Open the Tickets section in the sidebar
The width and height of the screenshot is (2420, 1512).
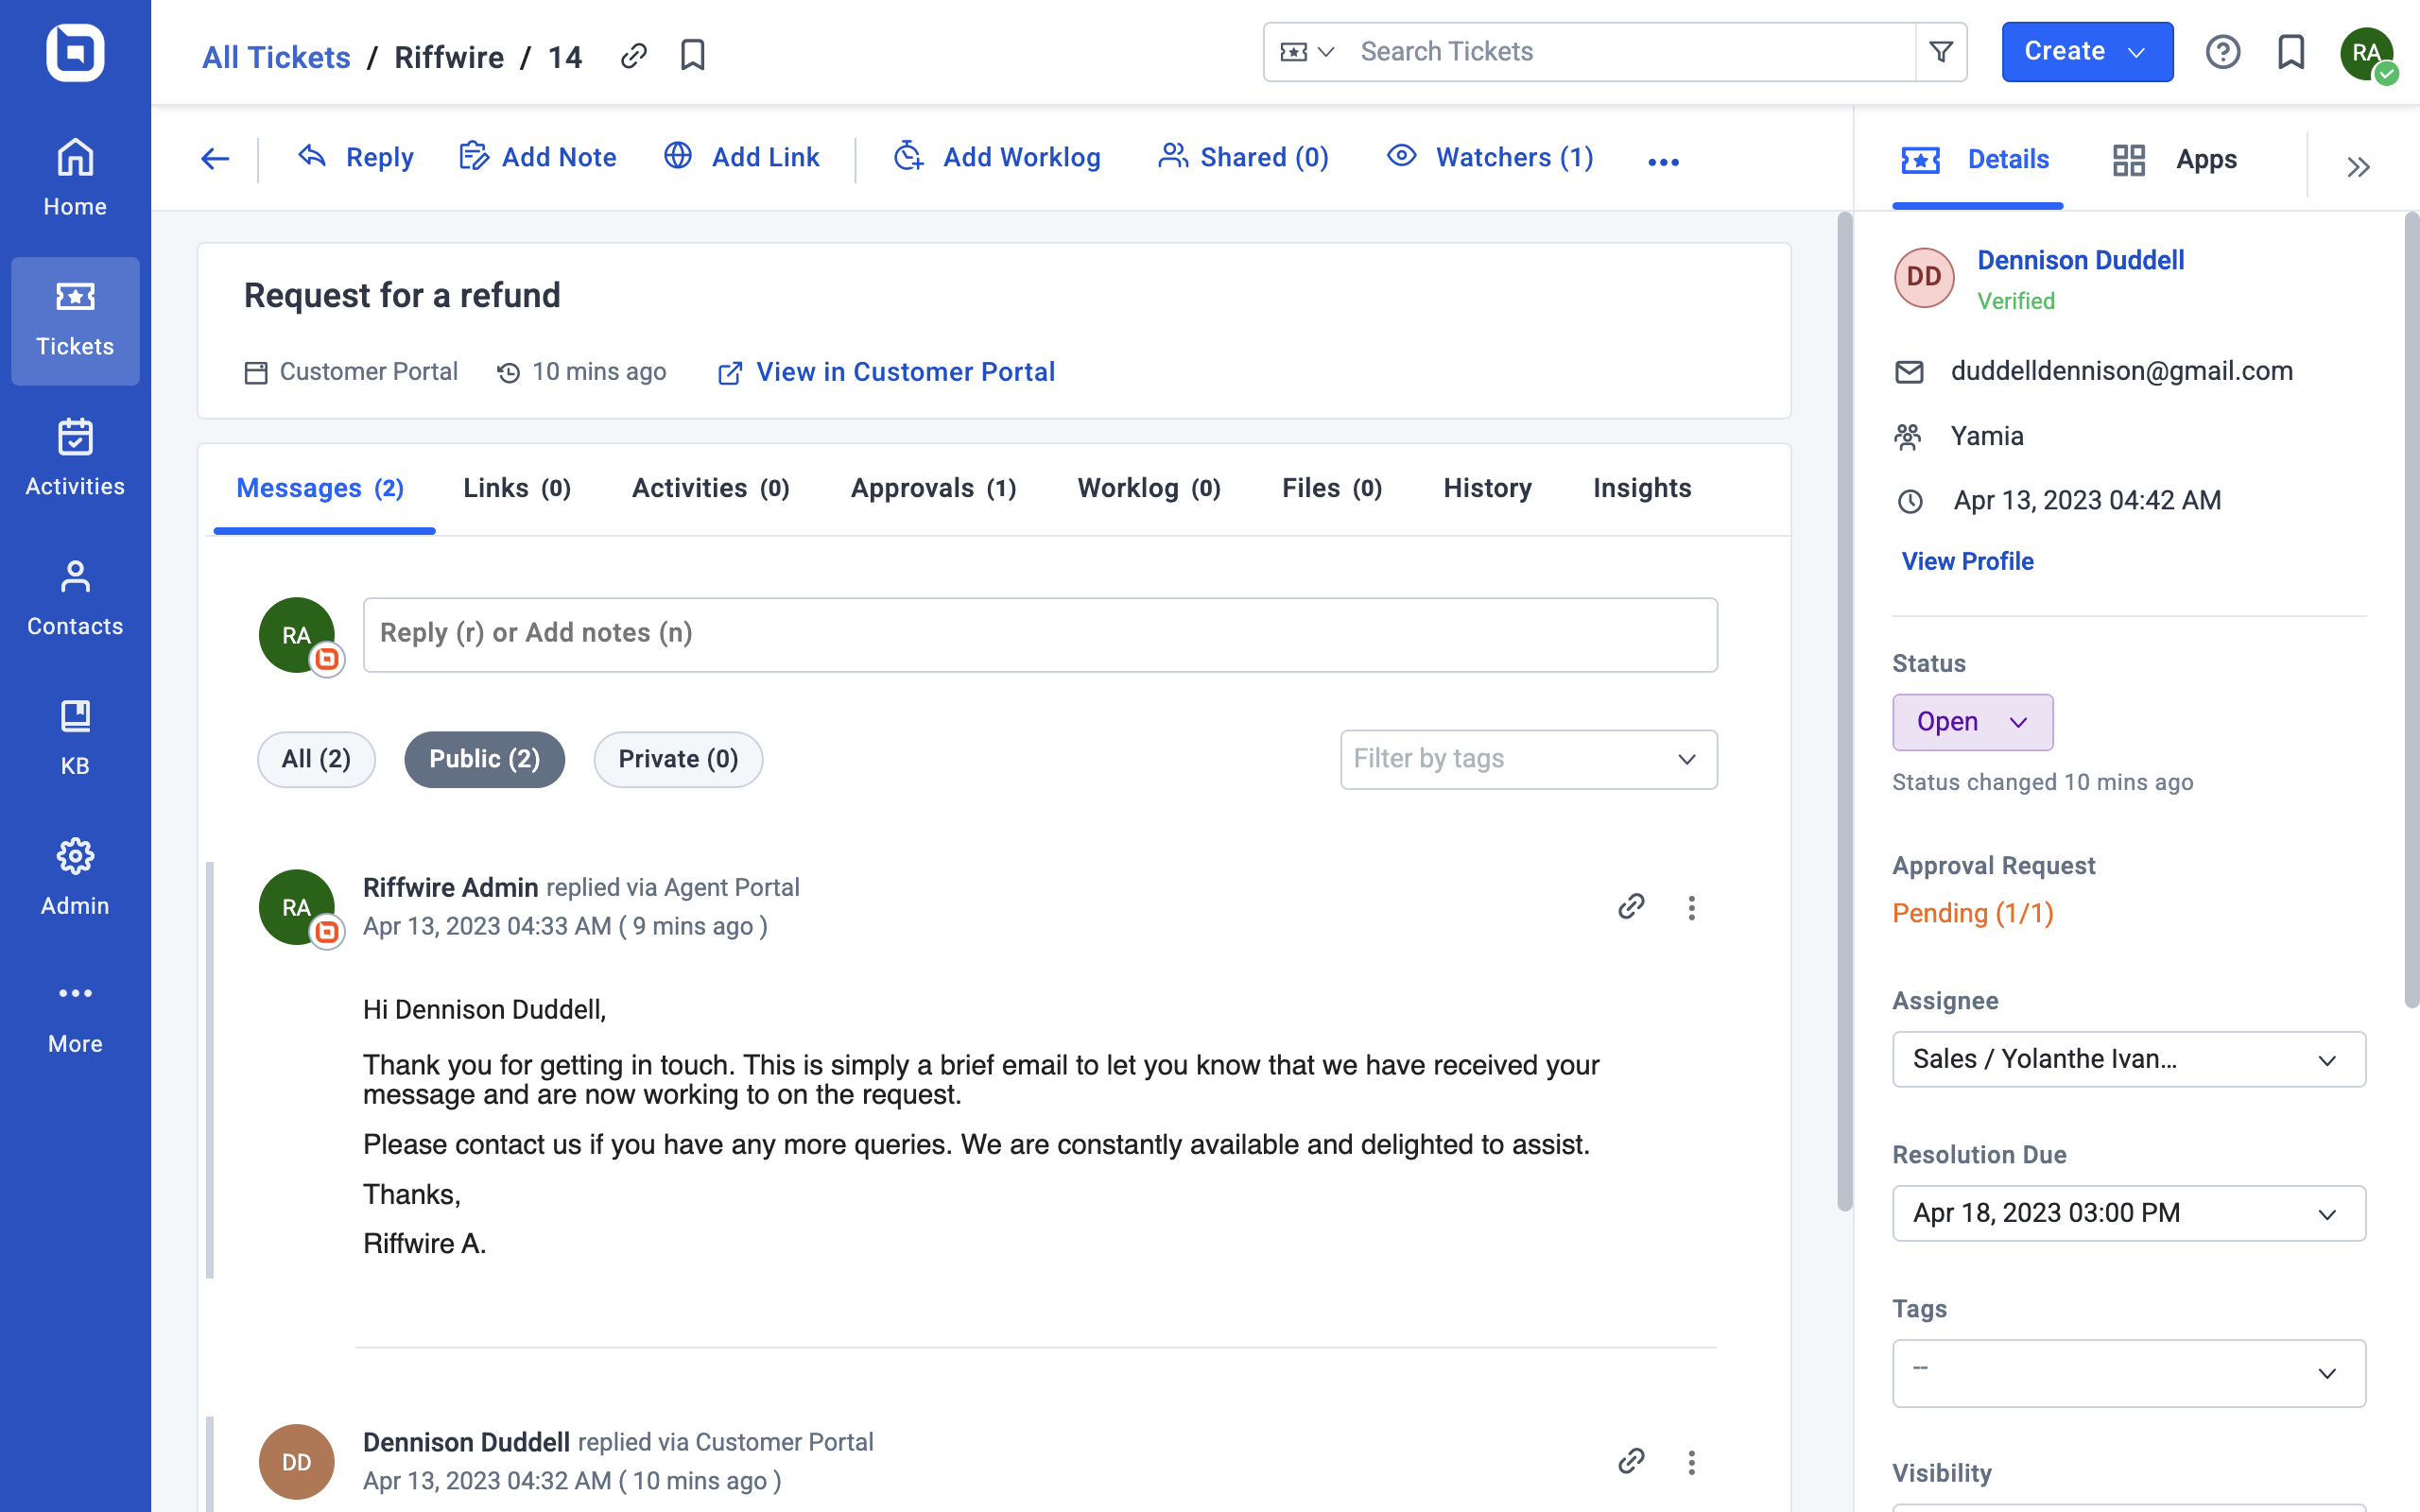click(75, 320)
